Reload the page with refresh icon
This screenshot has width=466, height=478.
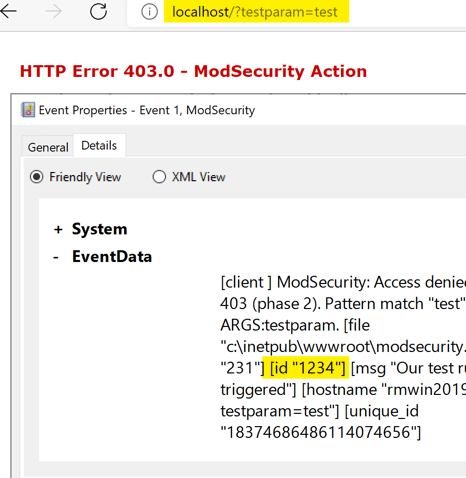tap(98, 11)
